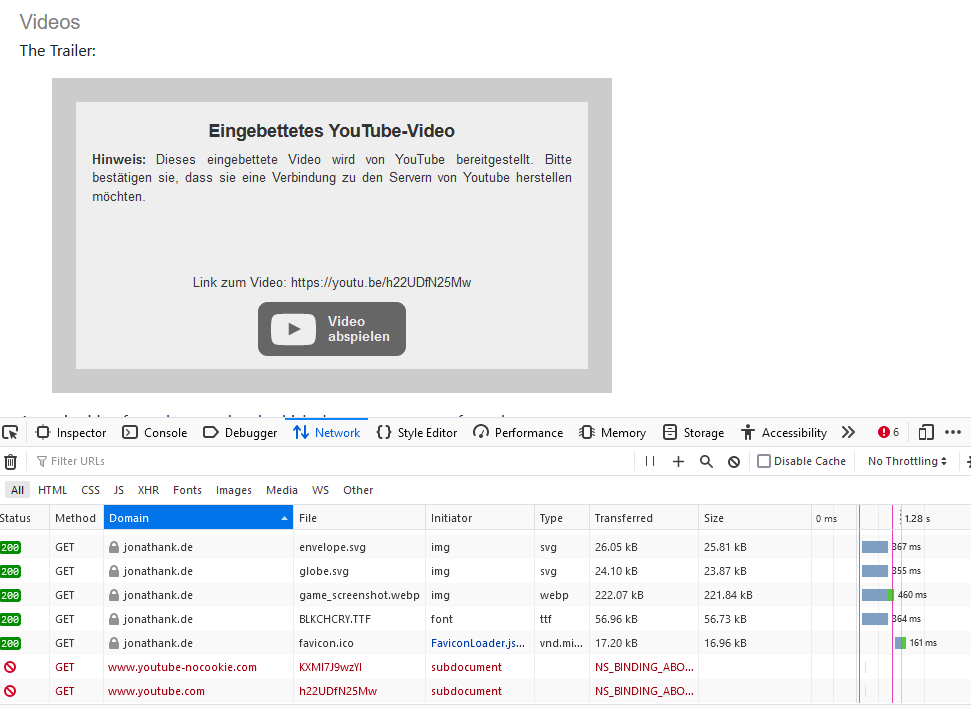Open the Style Editor tab

tap(417, 433)
